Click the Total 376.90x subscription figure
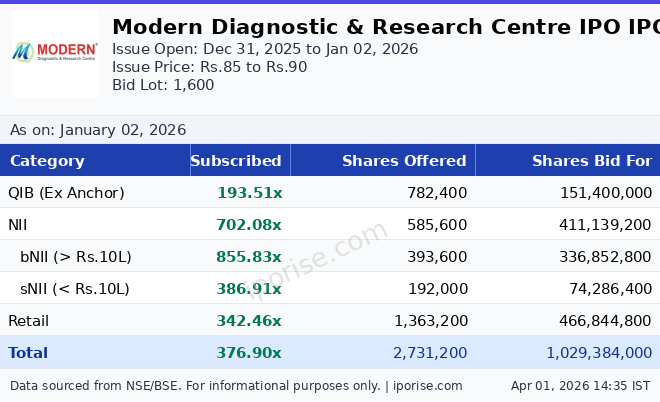 coord(249,353)
